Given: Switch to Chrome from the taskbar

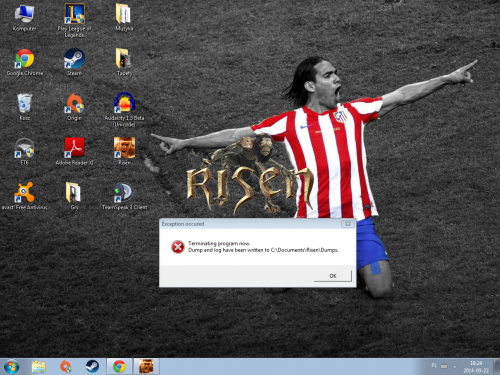Looking at the screenshot, I should 119,367.
